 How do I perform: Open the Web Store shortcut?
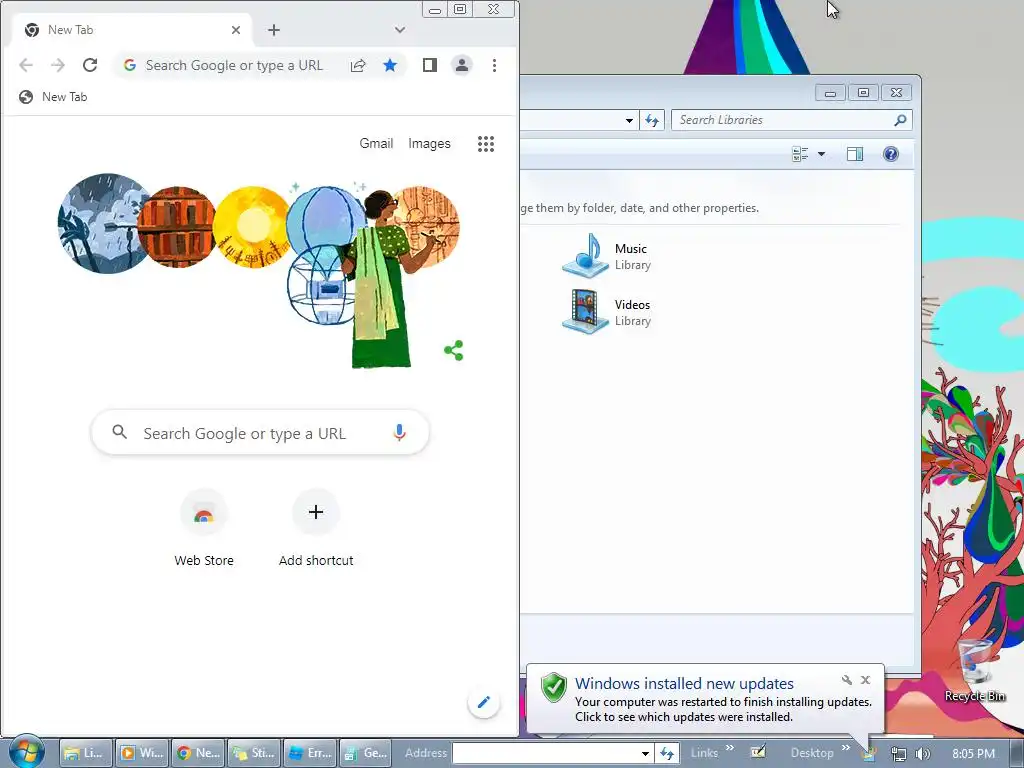pos(204,530)
